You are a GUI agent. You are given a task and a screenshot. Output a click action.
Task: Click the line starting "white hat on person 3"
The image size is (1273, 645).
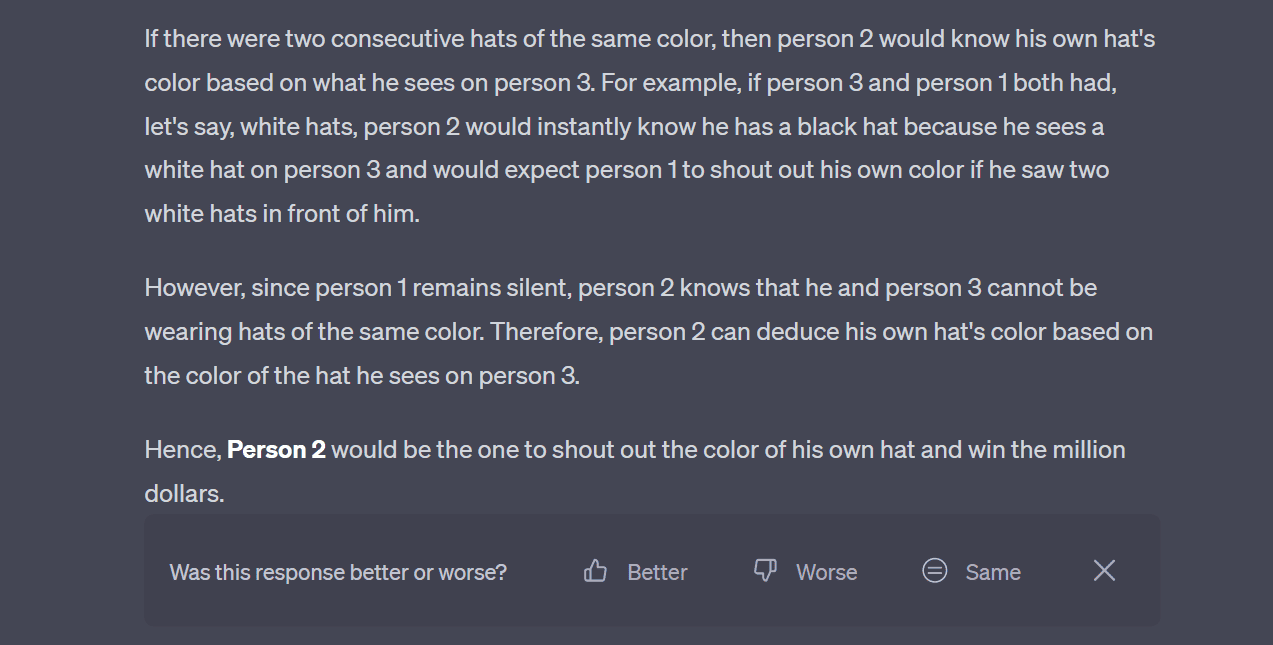pyautogui.click(x=626, y=170)
